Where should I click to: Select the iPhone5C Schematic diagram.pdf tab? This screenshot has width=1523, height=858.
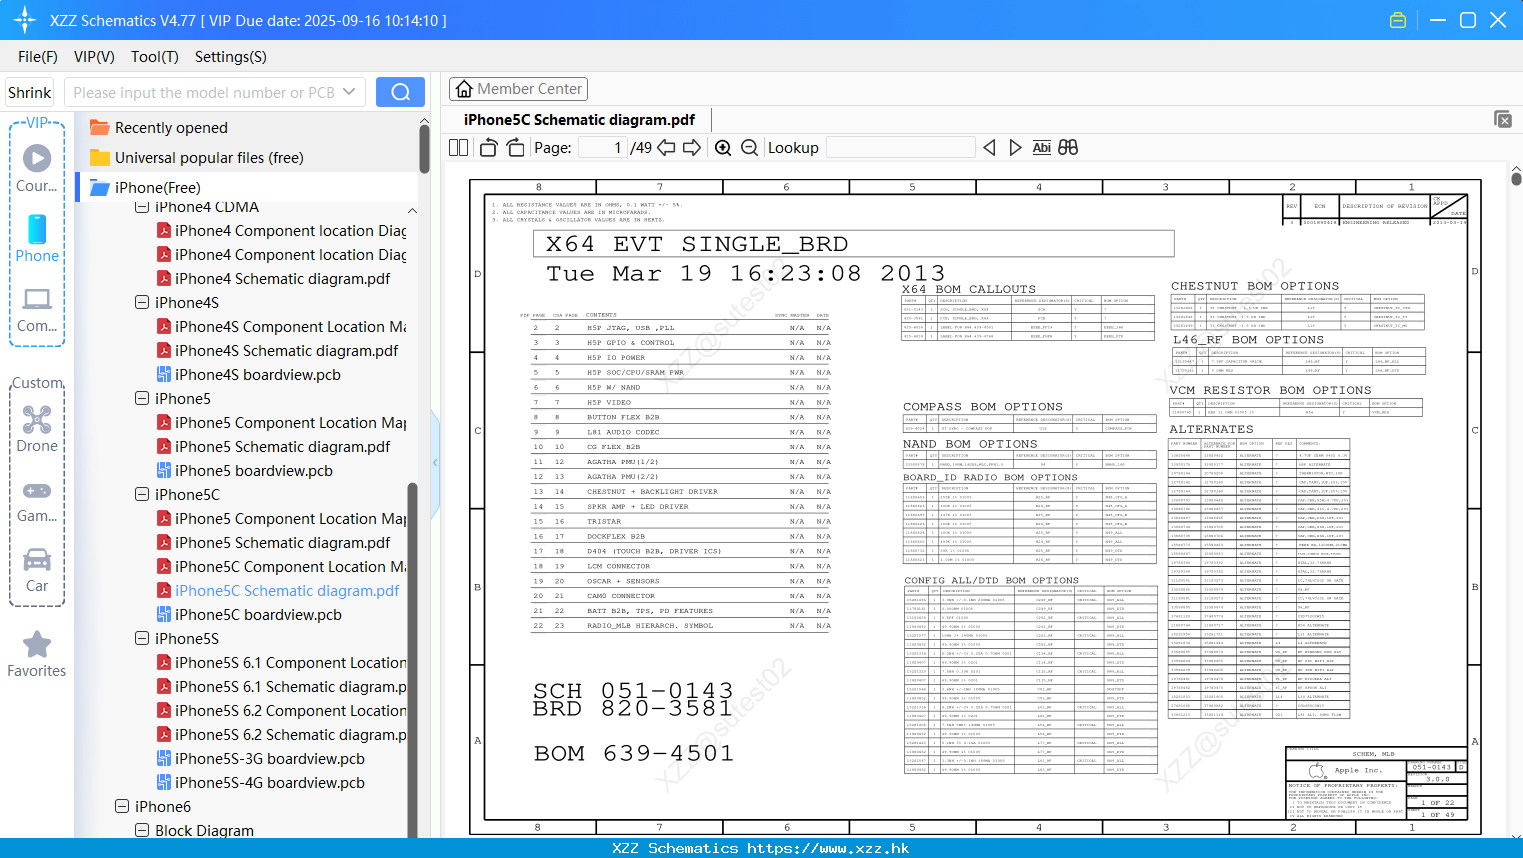[x=579, y=120]
